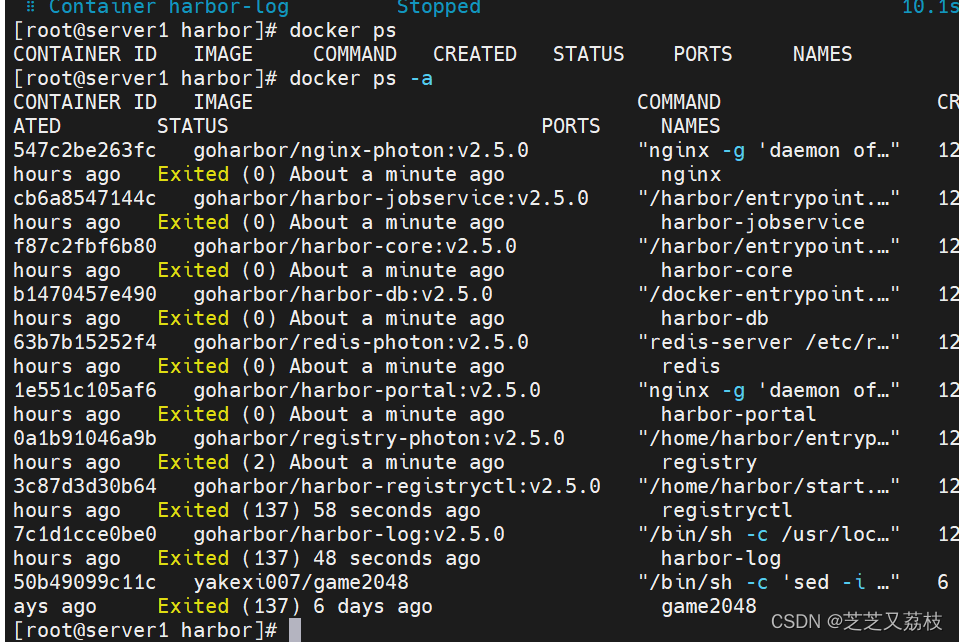Click container ID 547c2be263fc
Image resolution: width=959 pixels, height=642 pixels.
click(x=85, y=150)
